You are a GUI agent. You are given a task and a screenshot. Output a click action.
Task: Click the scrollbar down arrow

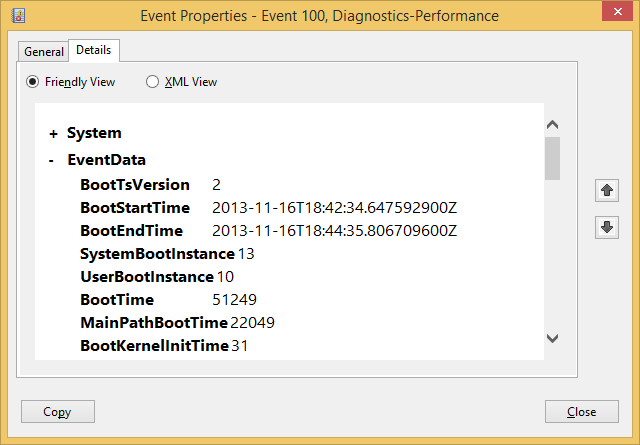(x=552, y=338)
